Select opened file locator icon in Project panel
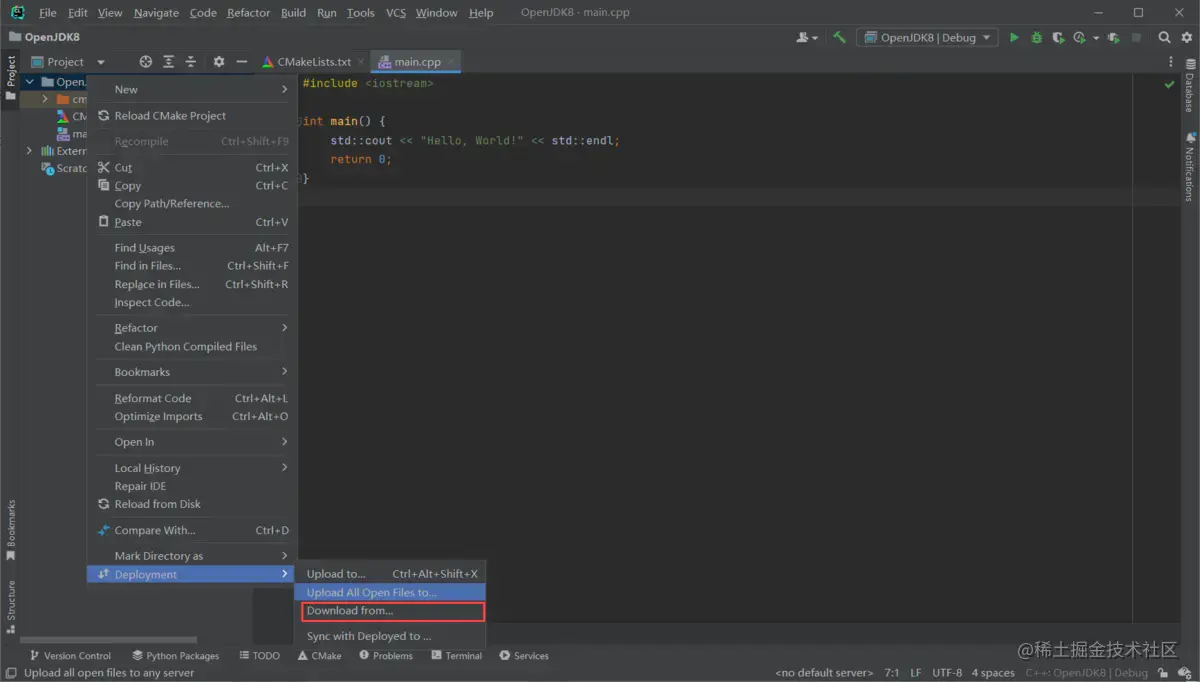 [x=146, y=62]
